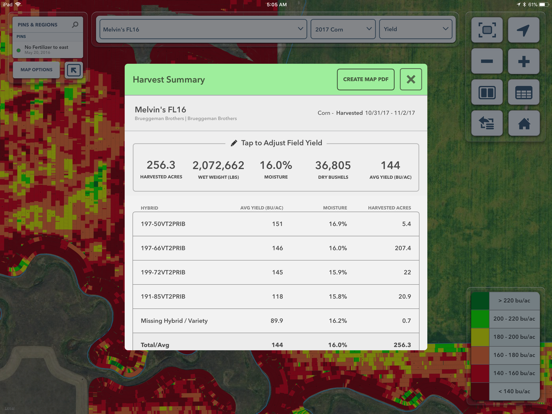Select the 191-85VT2PRIB hybrid row
552x414 pixels.
tap(276, 297)
